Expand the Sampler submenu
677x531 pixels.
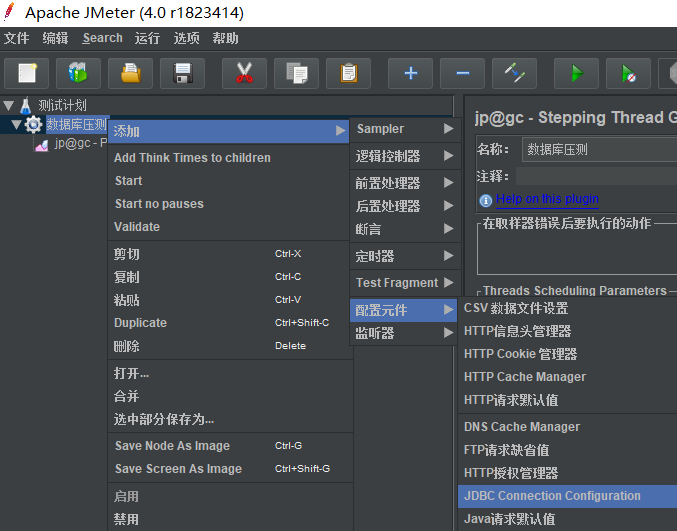tap(405, 129)
